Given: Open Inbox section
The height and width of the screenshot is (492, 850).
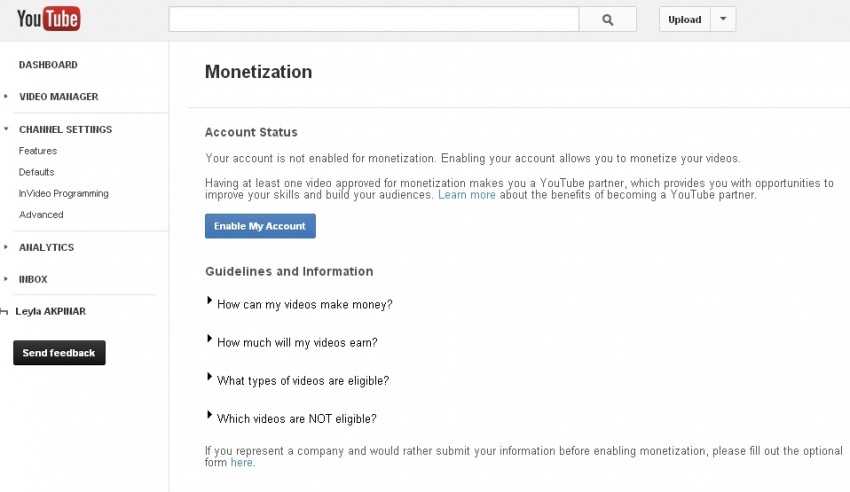Looking at the screenshot, I should click(33, 279).
